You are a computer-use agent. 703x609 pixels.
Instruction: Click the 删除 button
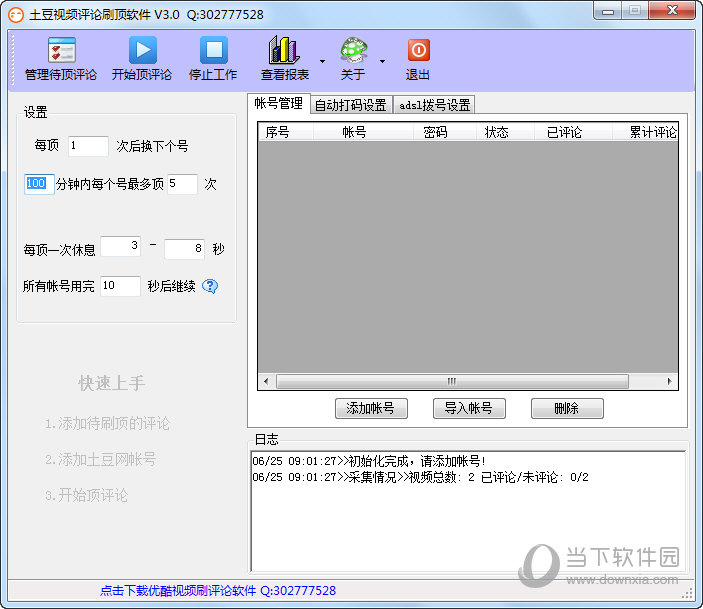pos(567,409)
